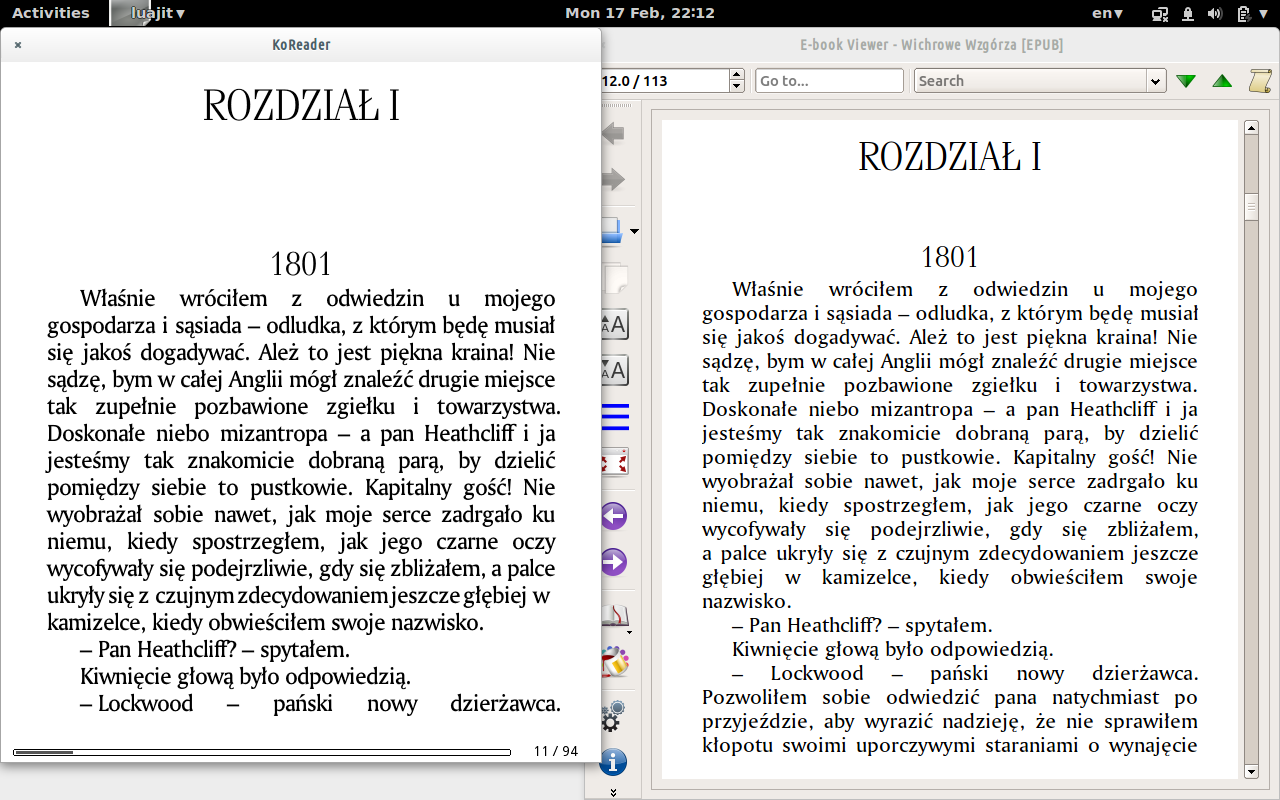Viewport: 1280px width, 800px height.
Task: Click the 11 / 94 page indicator in KoReader
Action: click(x=556, y=751)
